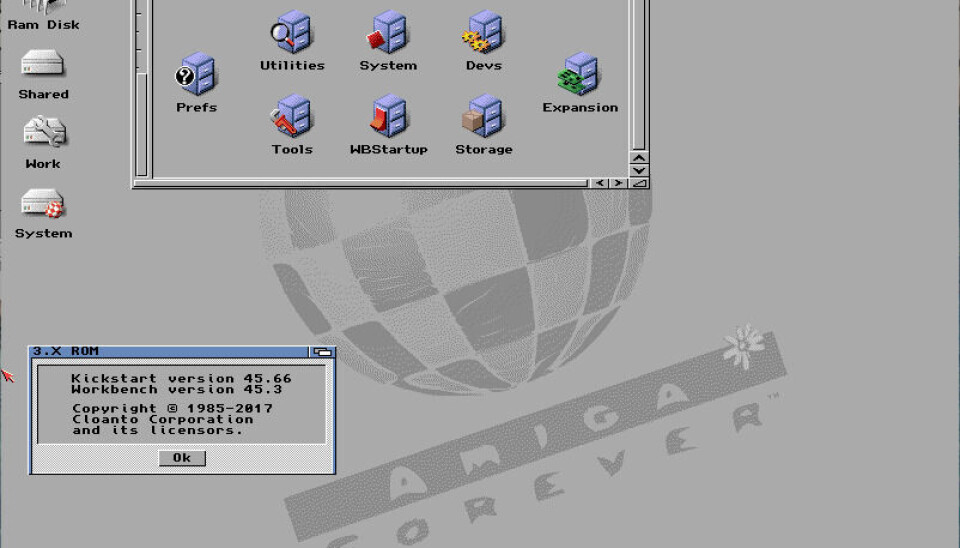This screenshot has width=960, height=548.
Task: Select the Work drive icon
Action: [43, 142]
